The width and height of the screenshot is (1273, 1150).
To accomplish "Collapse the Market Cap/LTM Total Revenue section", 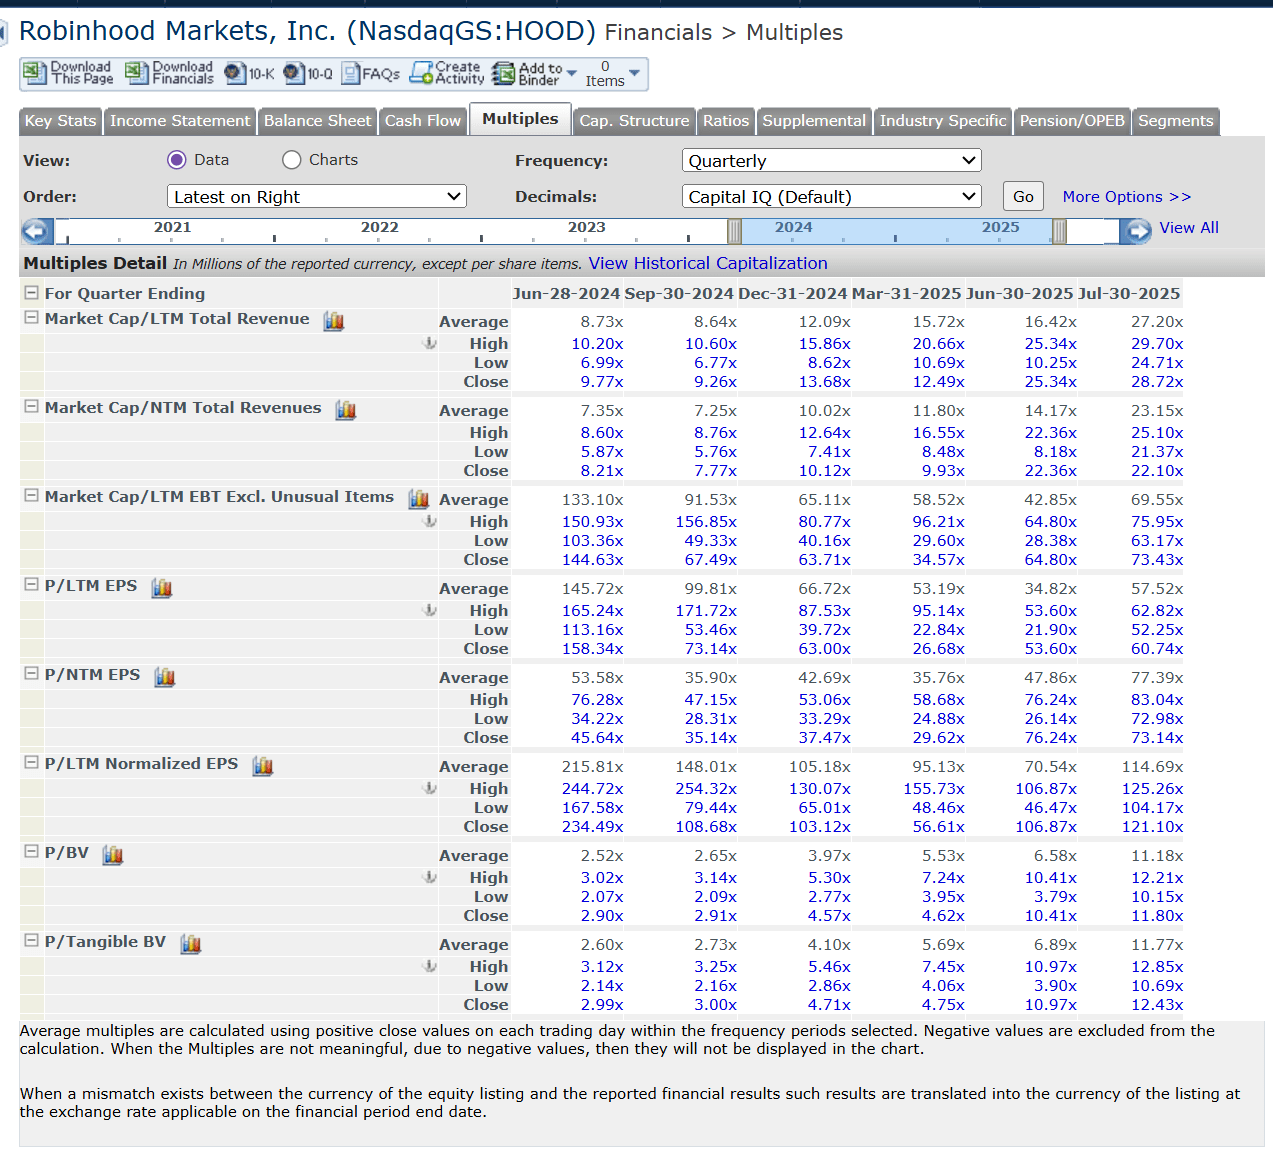I will (30, 317).
